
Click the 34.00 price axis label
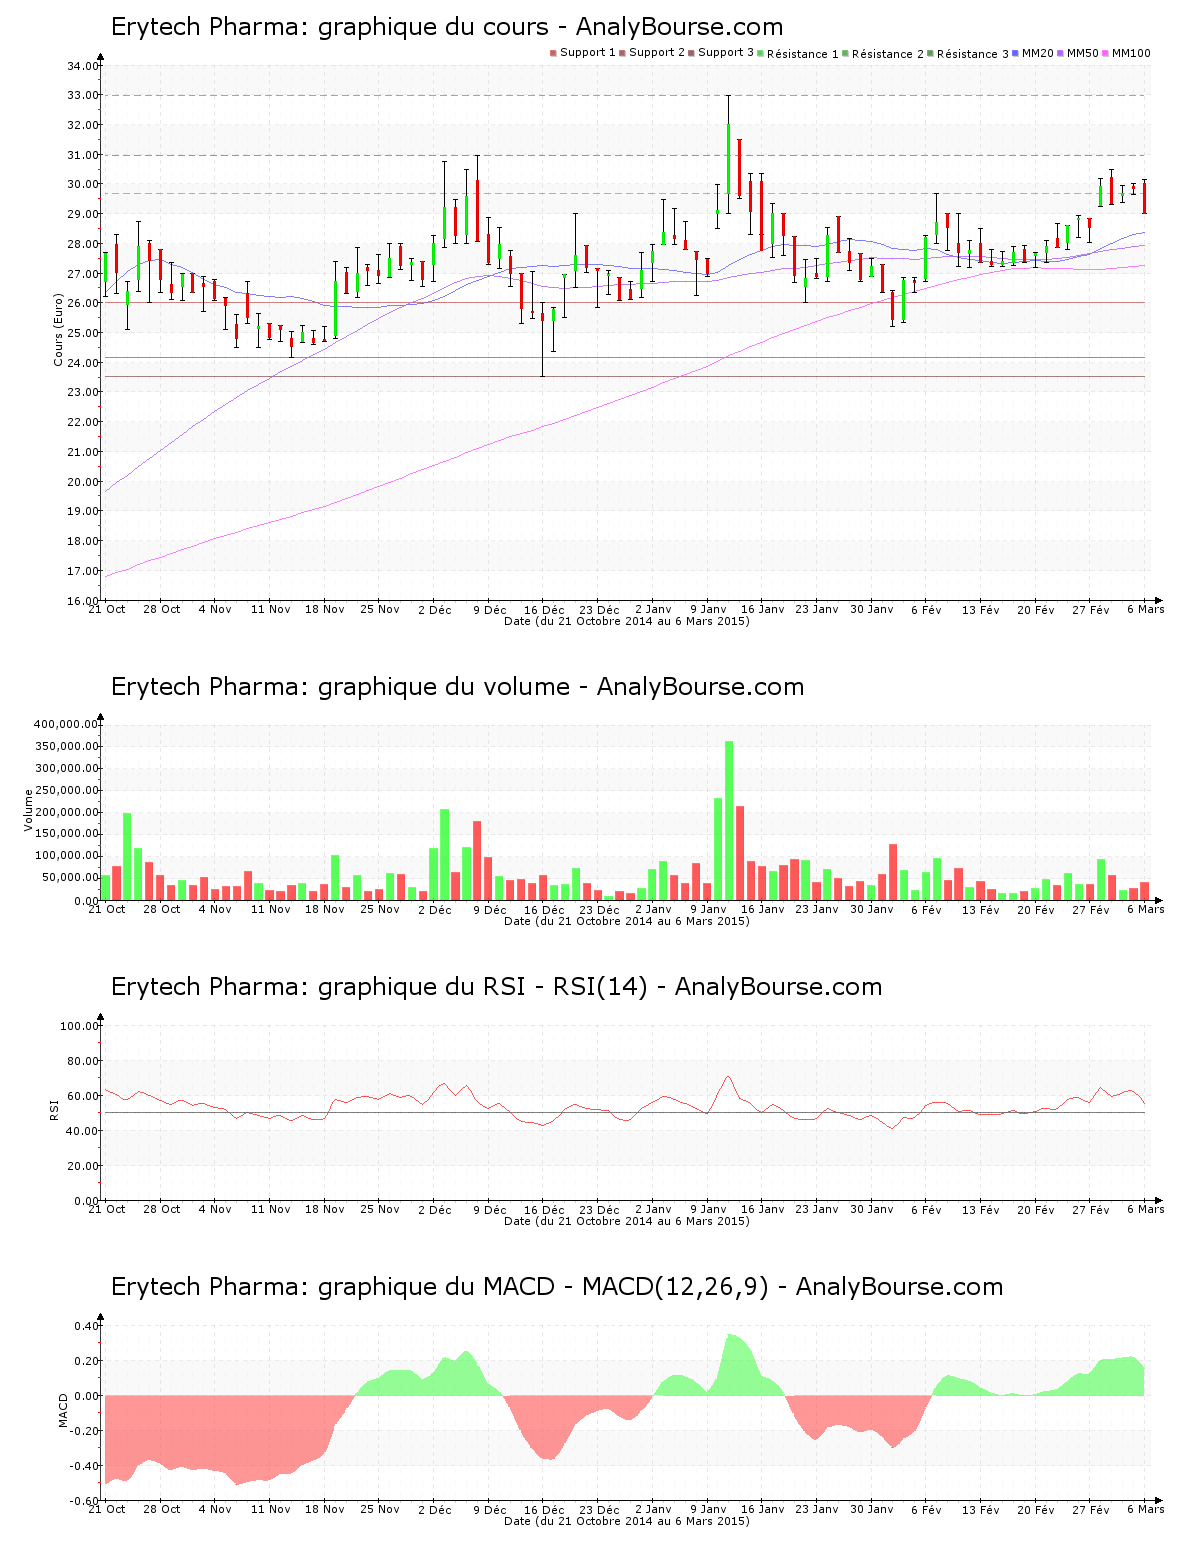(x=83, y=66)
